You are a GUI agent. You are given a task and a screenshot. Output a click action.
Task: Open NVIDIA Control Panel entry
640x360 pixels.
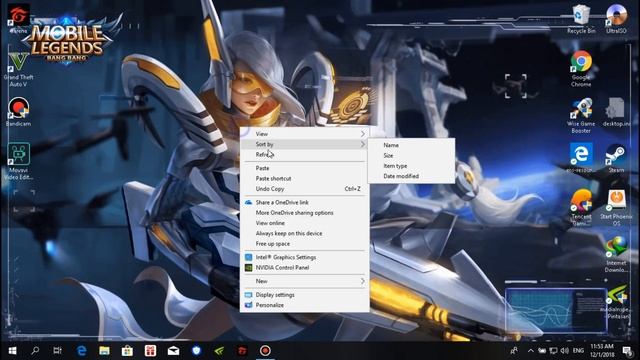(304, 268)
